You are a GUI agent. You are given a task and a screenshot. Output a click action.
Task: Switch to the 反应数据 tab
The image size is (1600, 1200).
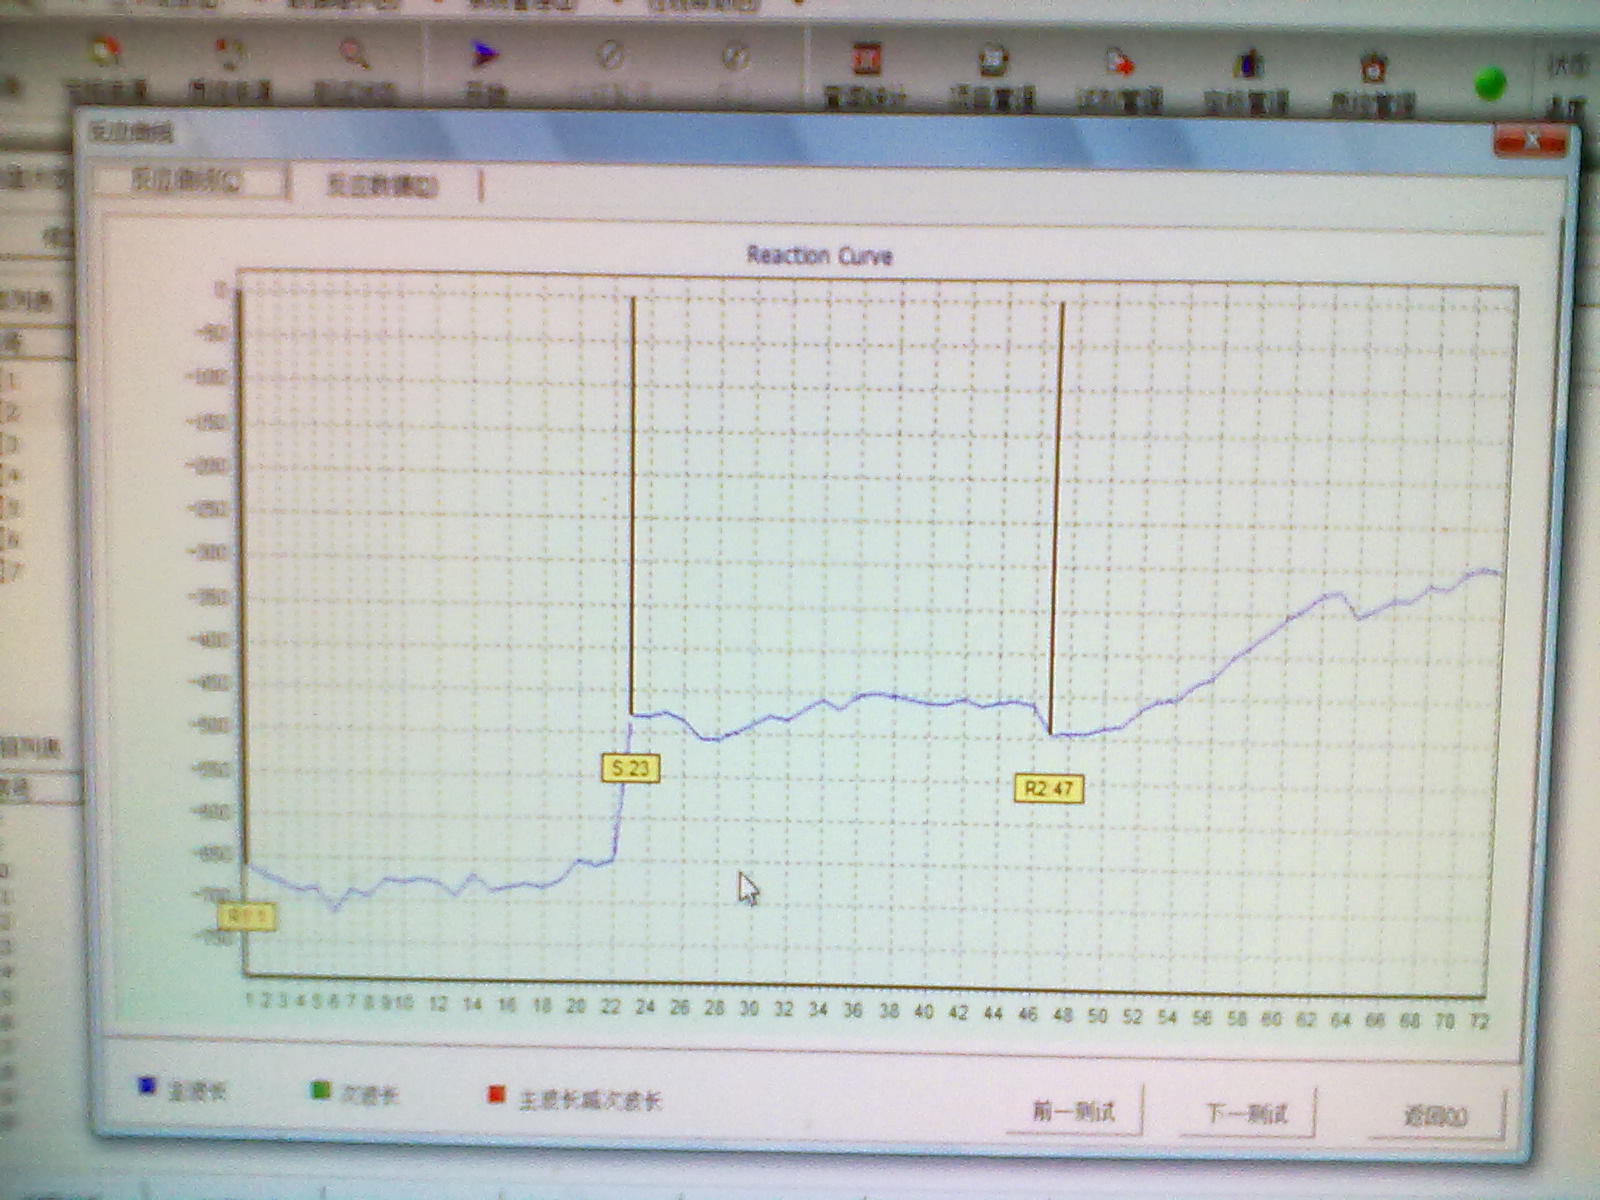tap(384, 185)
